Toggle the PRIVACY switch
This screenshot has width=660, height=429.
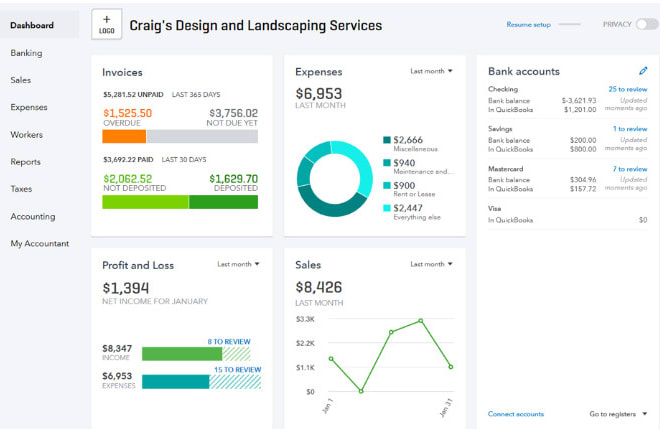click(x=647, y=24)
